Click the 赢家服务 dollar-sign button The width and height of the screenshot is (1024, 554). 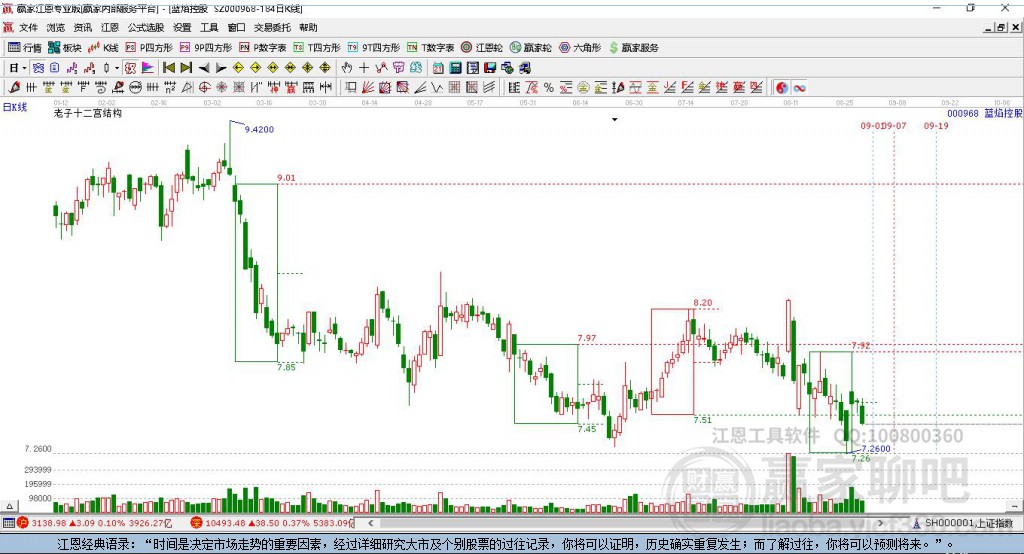(634, 48)
